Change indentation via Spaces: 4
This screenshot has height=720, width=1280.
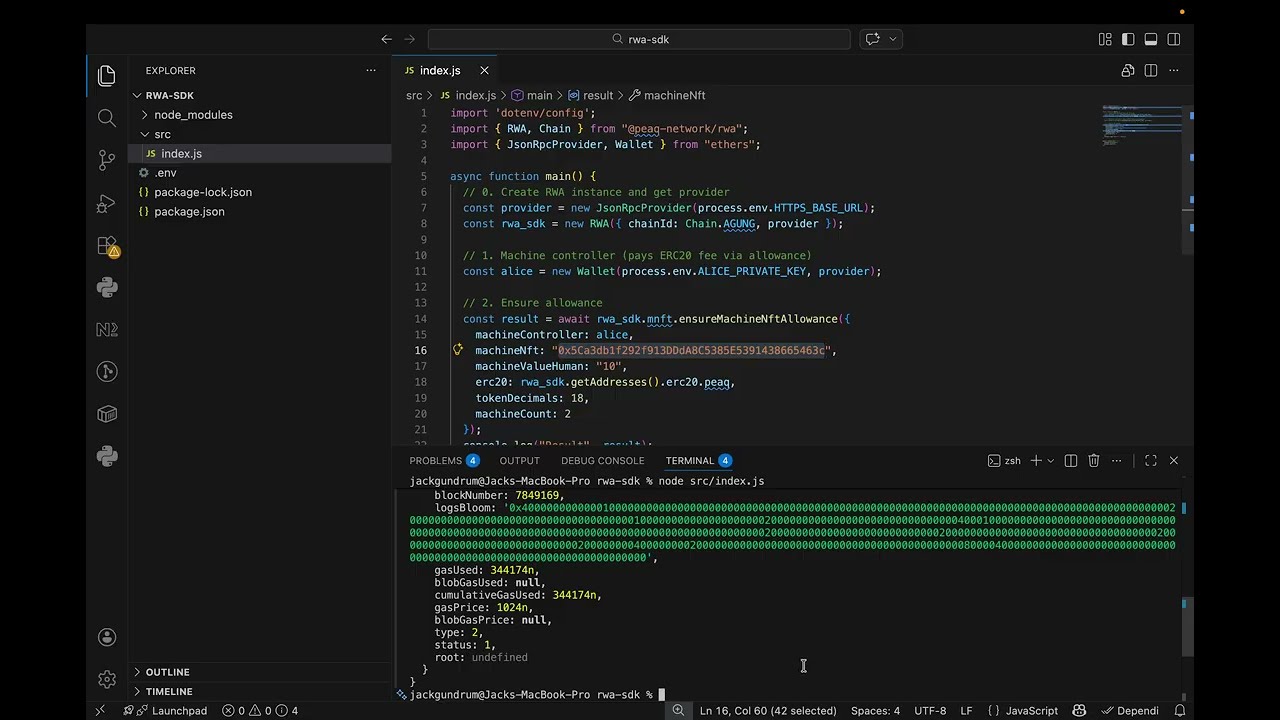875,711
